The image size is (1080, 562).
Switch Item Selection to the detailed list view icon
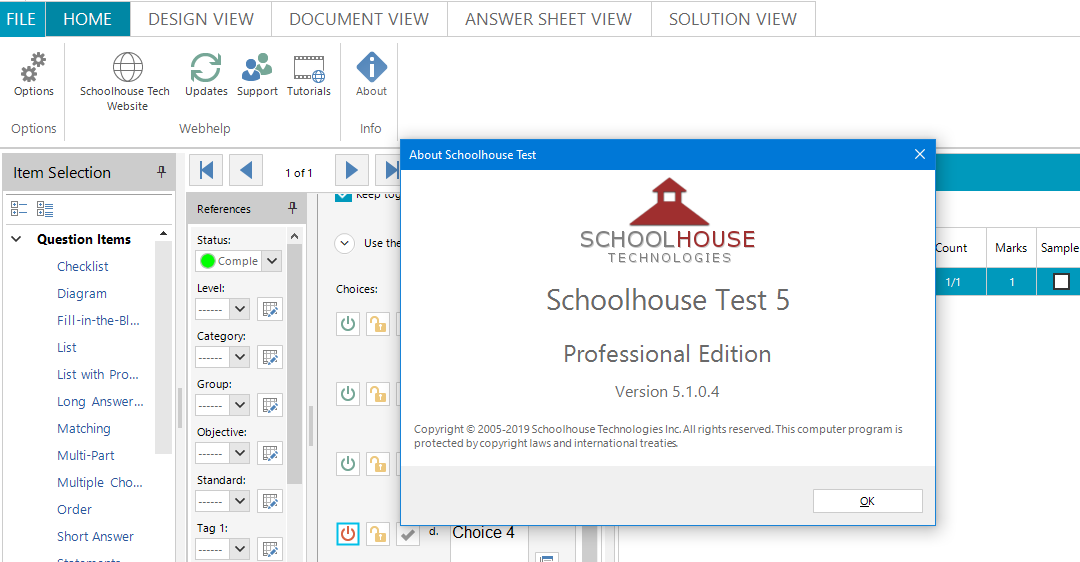[x=45, y=209]
